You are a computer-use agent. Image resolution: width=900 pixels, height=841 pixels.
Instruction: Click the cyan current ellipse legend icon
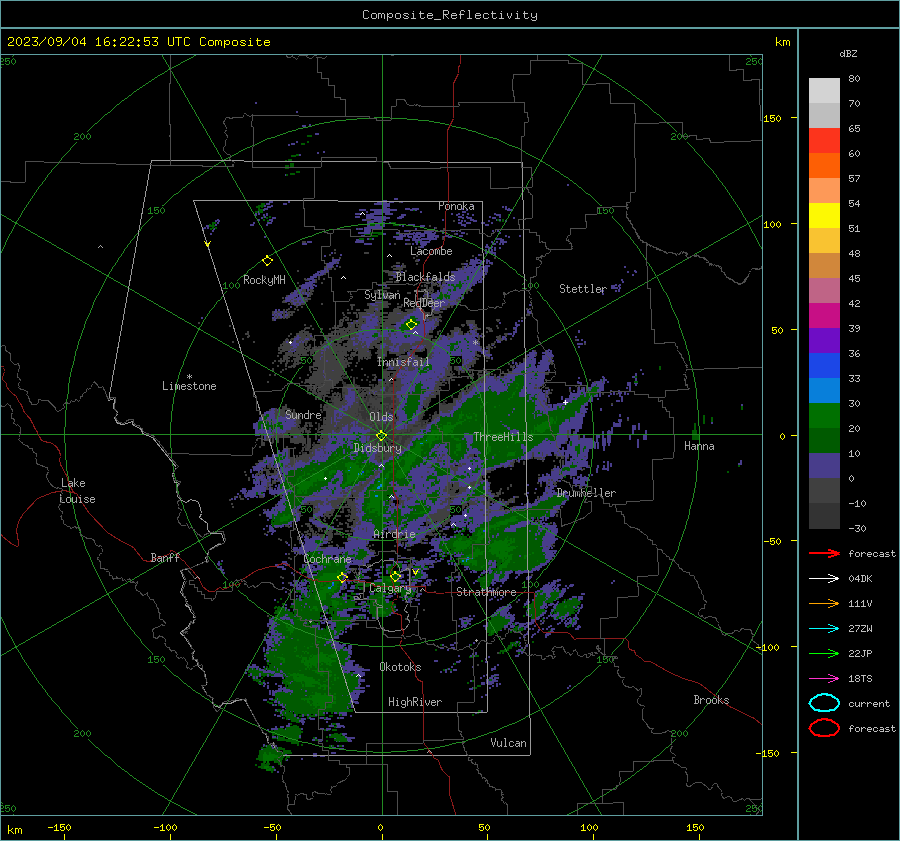pos(824,703)
